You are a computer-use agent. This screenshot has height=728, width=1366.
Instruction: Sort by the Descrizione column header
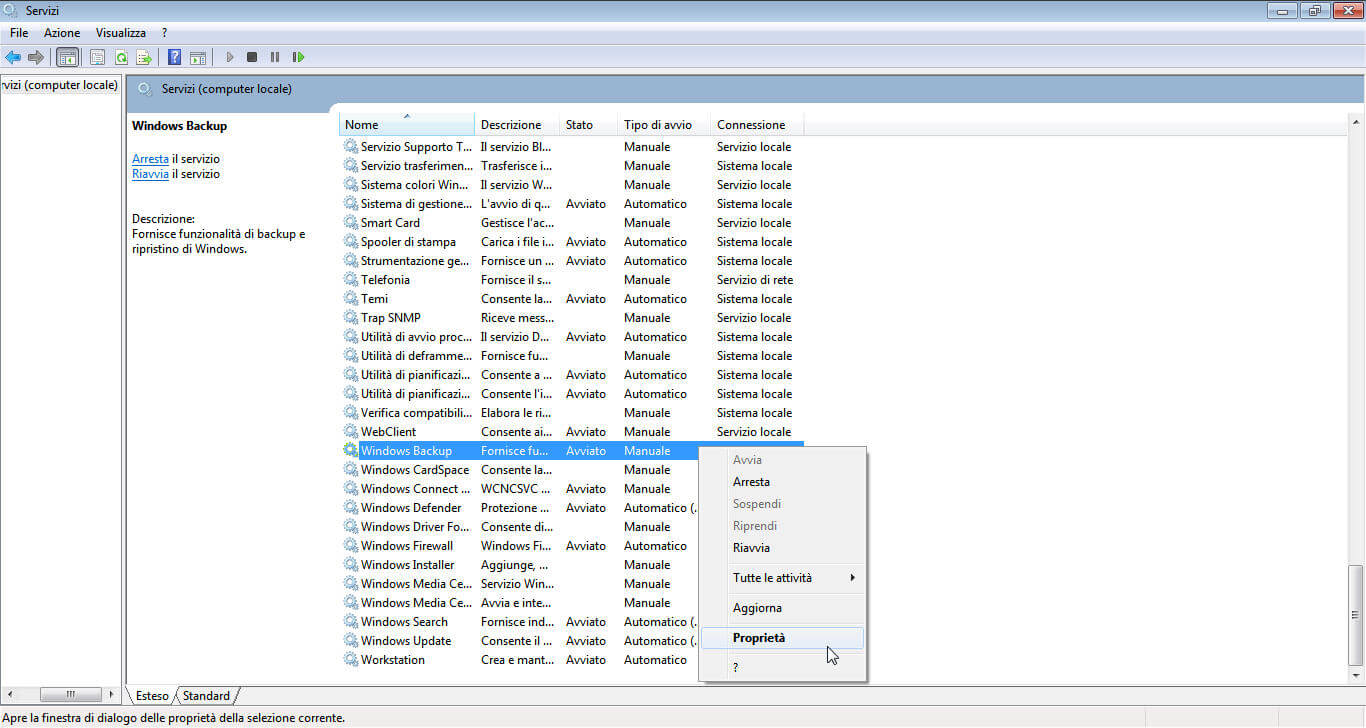click(517, 125)
